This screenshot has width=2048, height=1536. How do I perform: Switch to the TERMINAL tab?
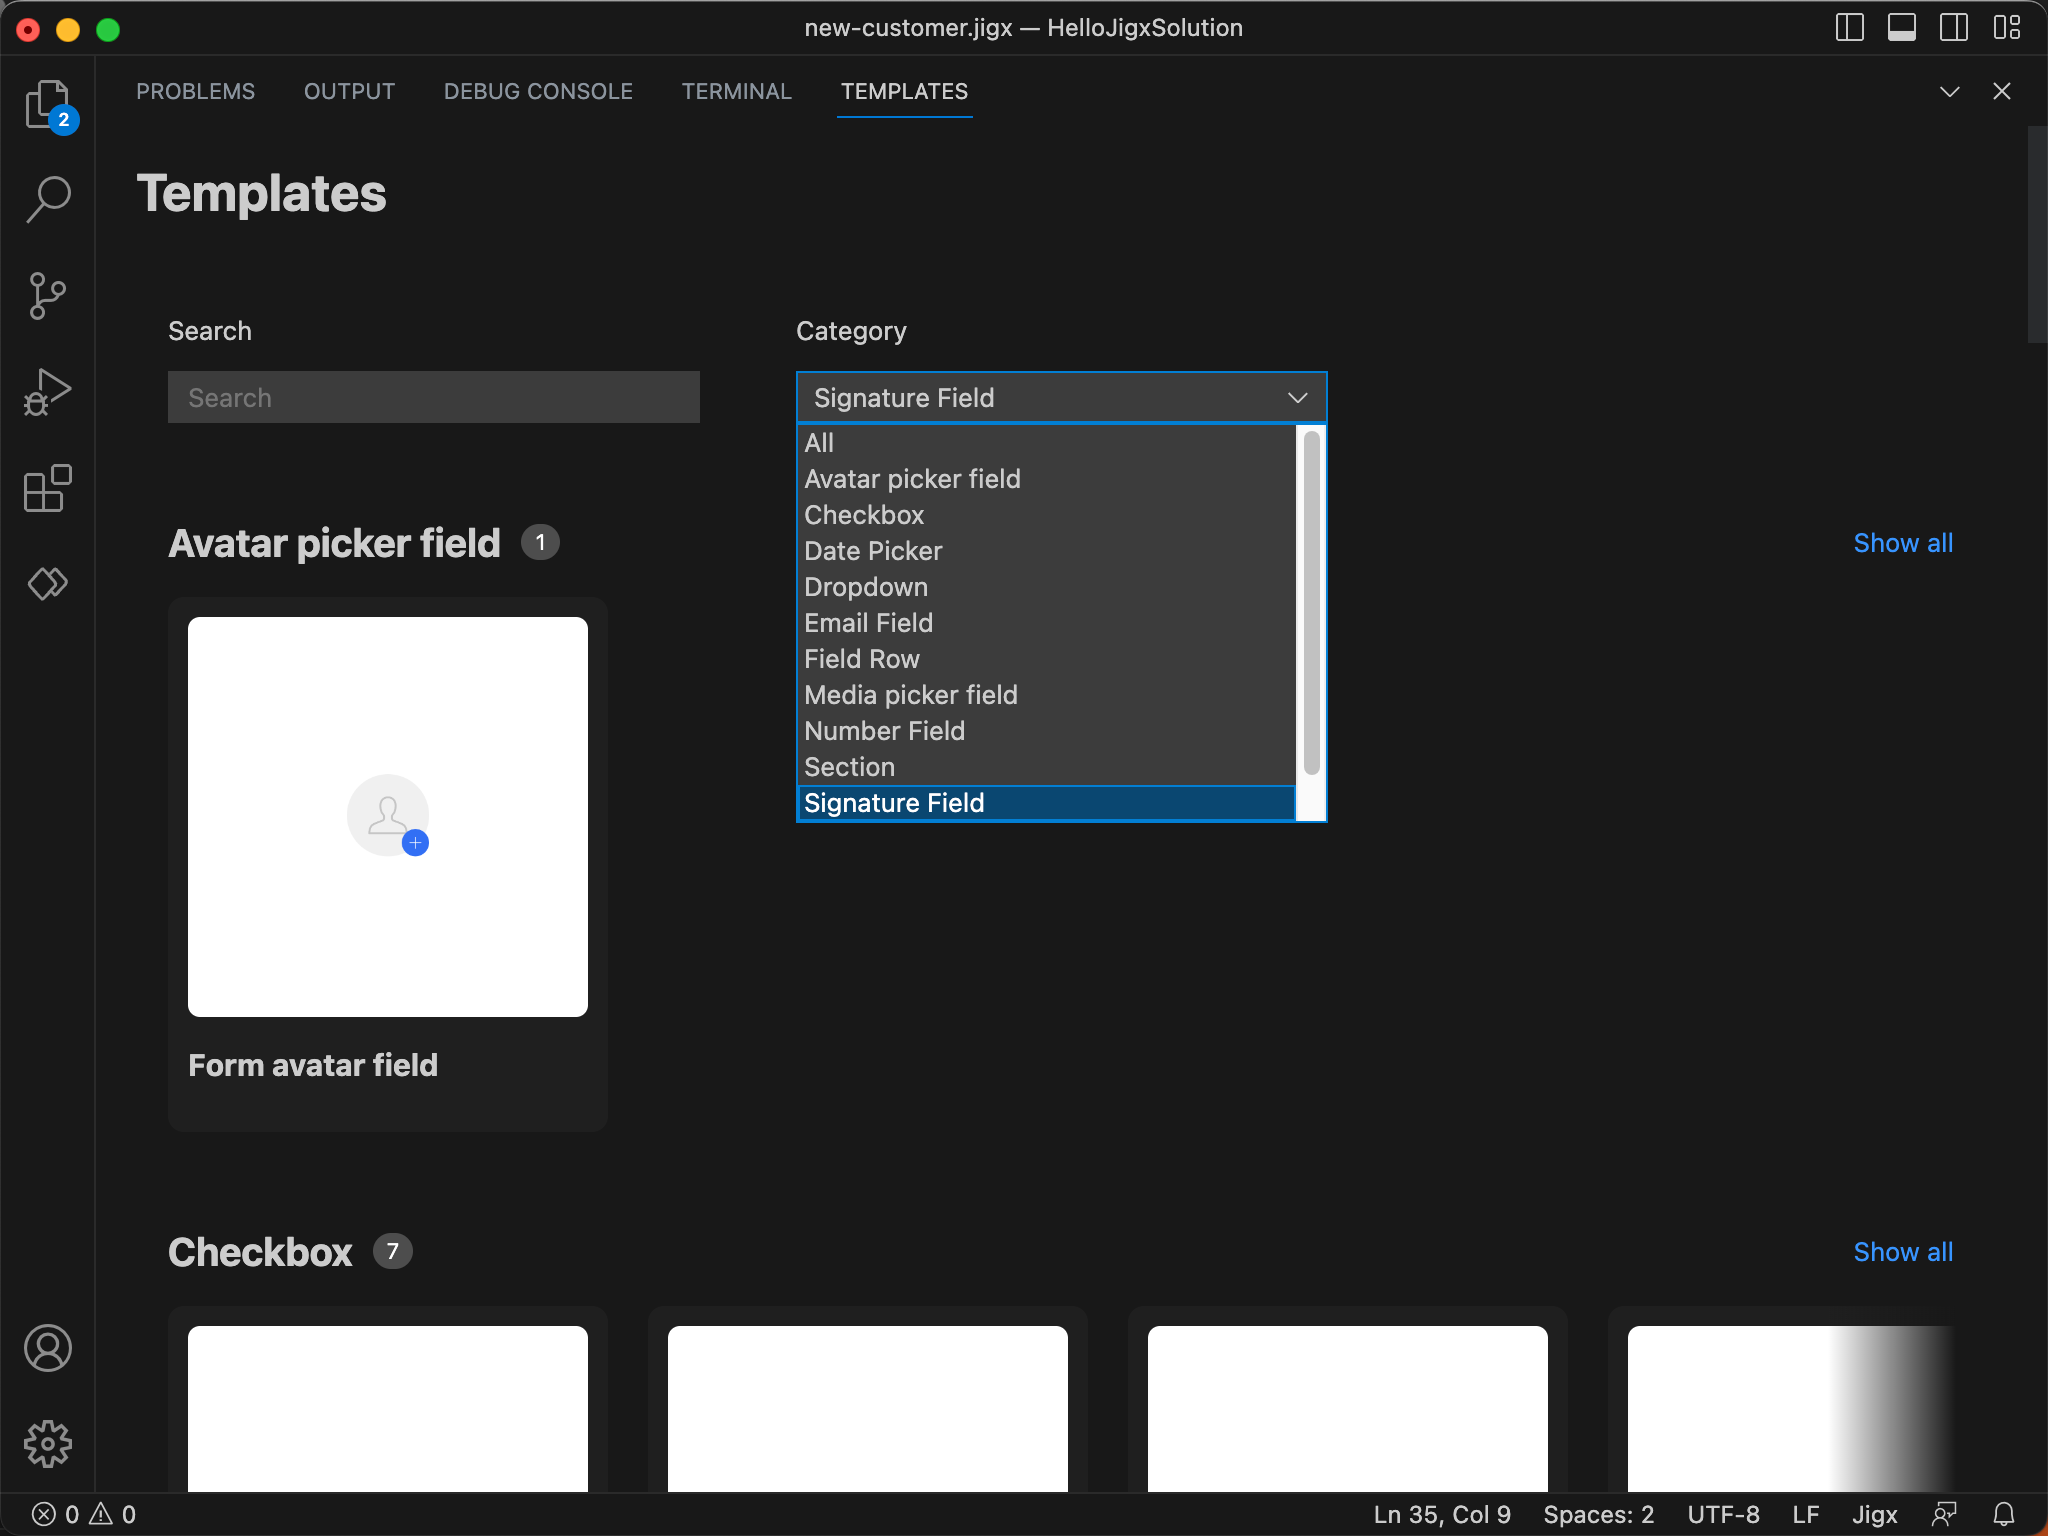736,91
